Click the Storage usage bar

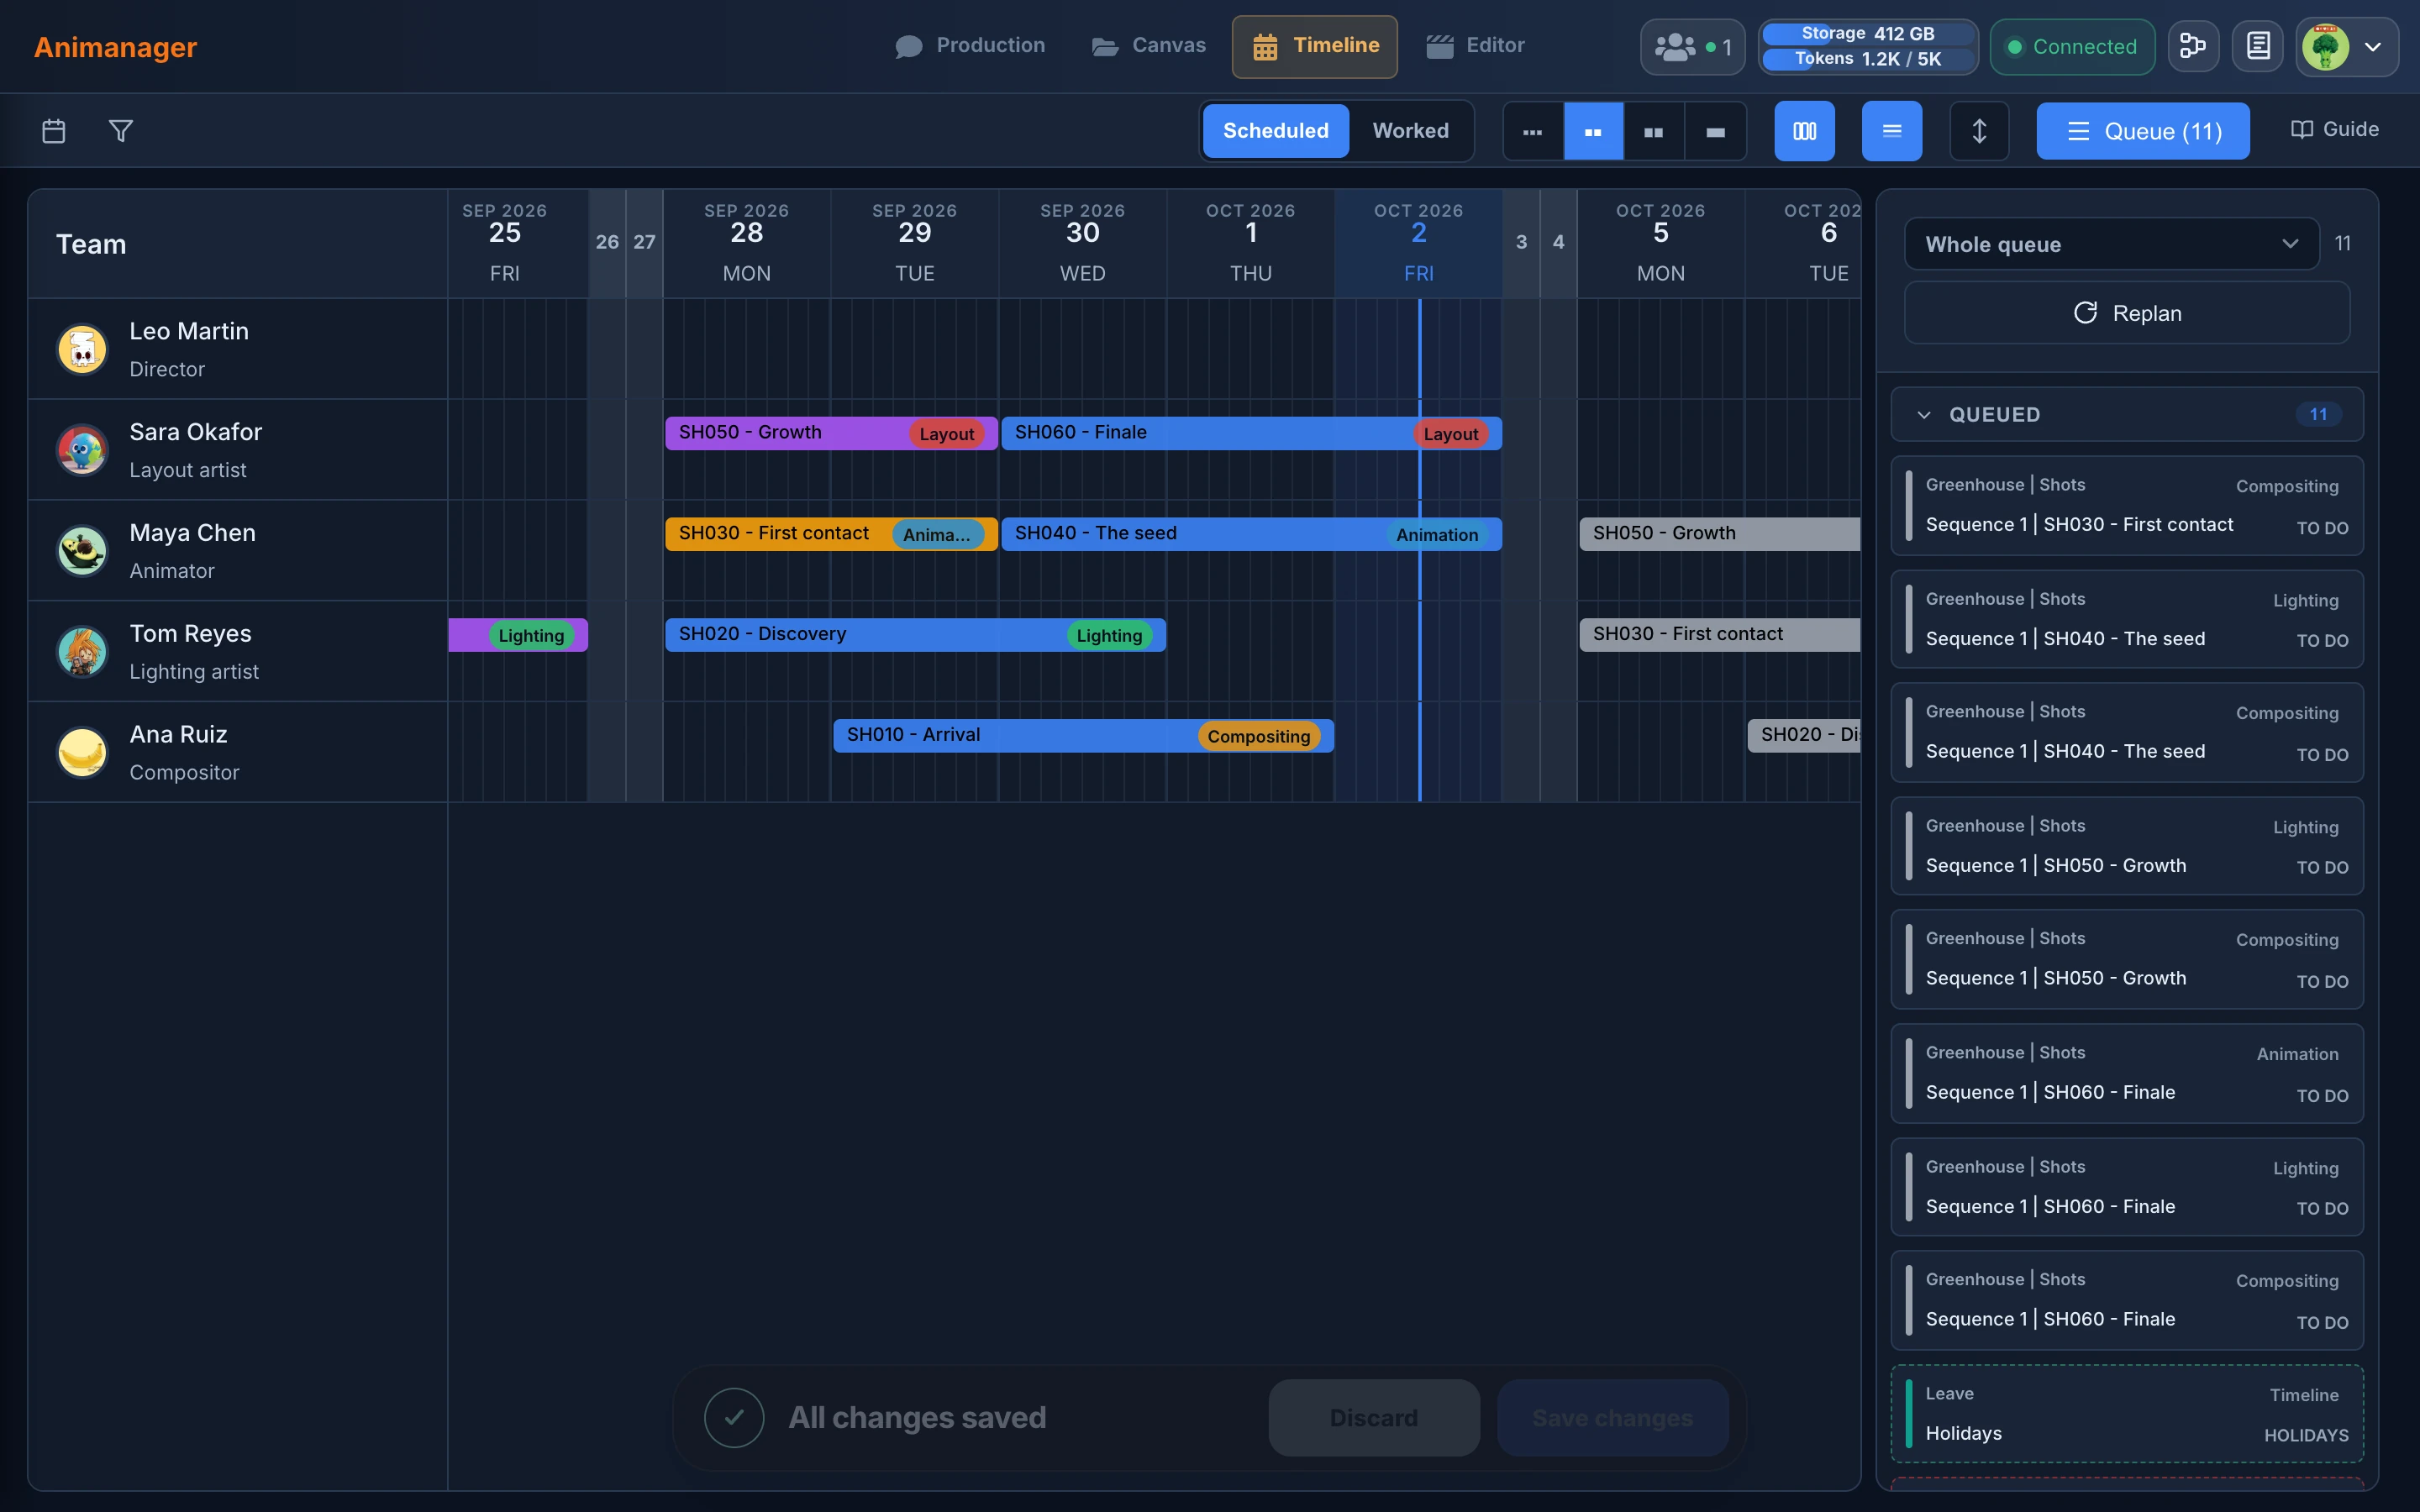click(x=1868, y=34)
